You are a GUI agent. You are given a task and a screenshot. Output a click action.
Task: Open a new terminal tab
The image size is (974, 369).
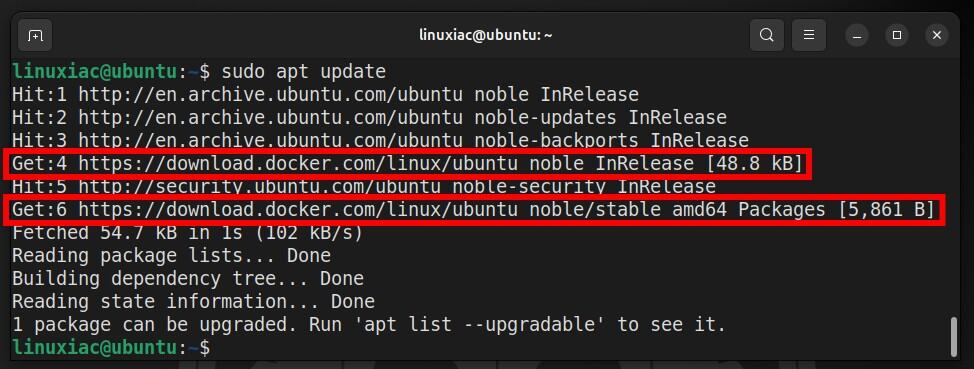[x=35, y=35]
